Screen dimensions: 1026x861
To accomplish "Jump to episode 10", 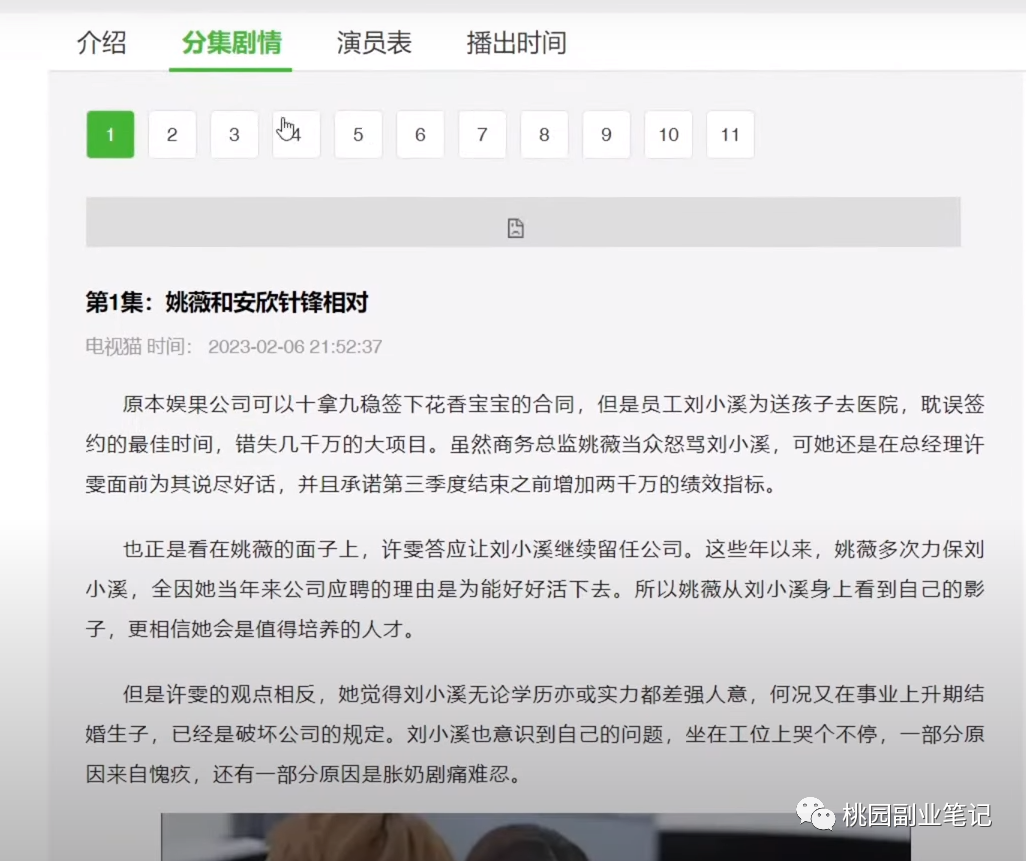I will (x=668, y=135).
